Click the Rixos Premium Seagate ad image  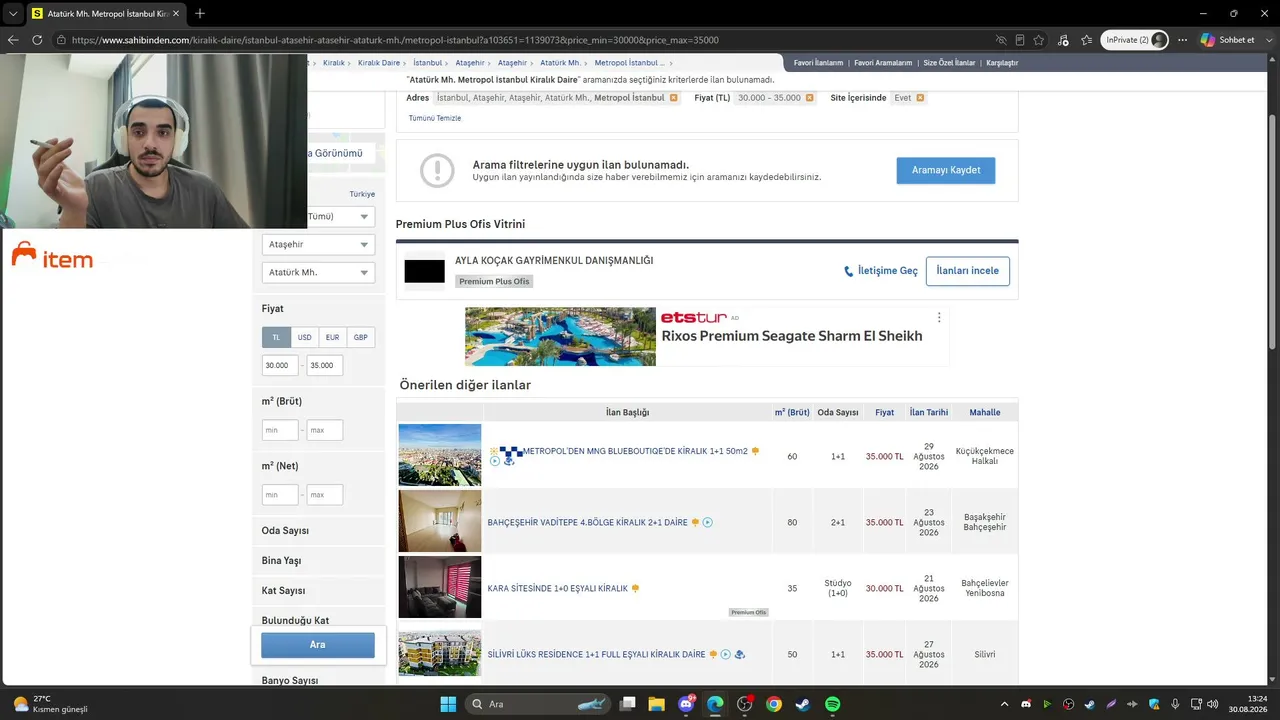(560, 337)
